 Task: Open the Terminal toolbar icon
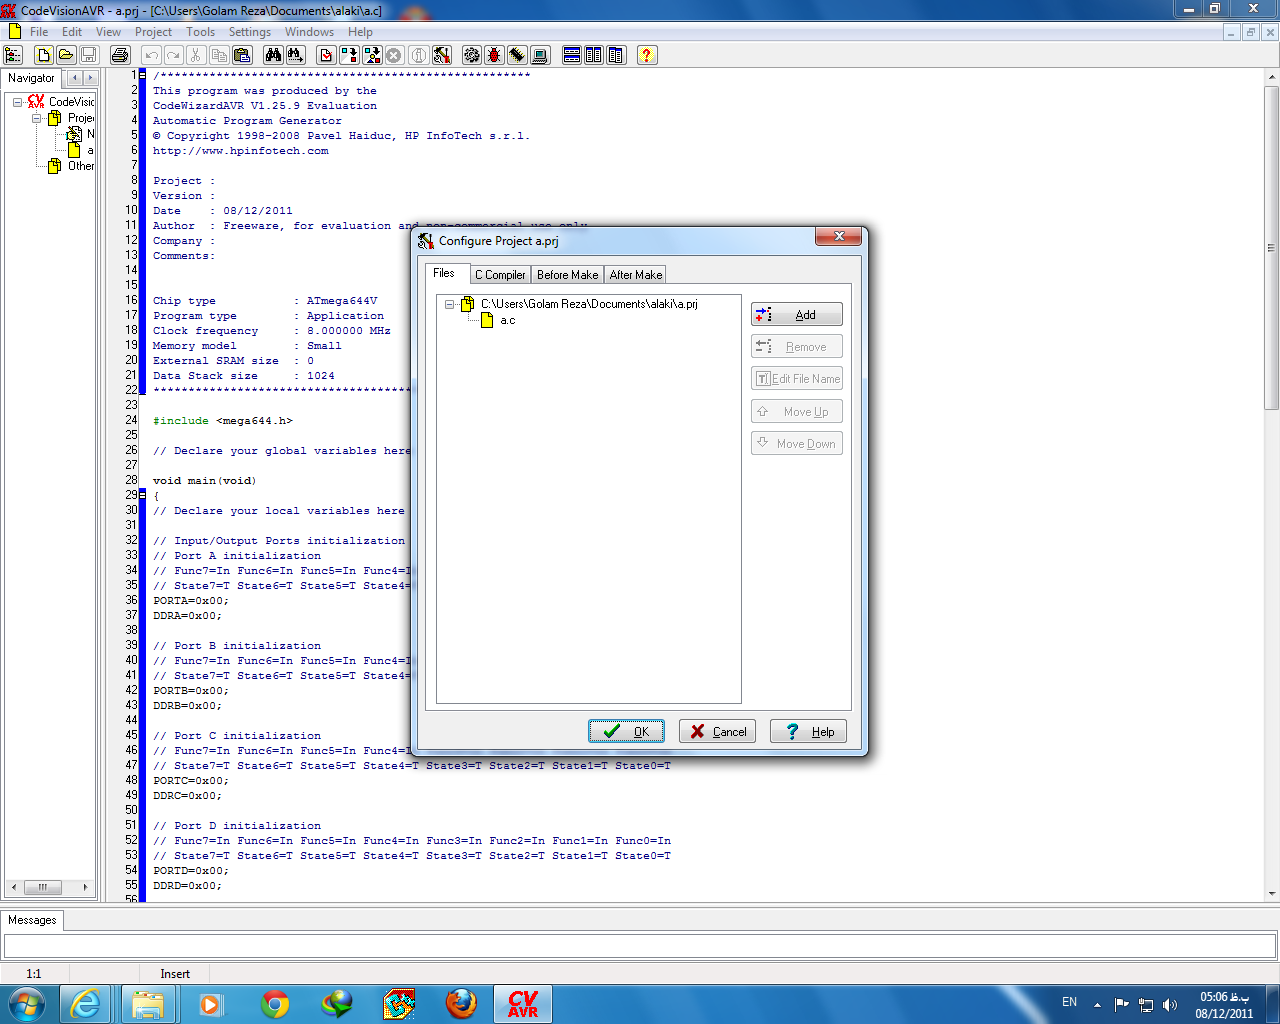click(540, 55)
